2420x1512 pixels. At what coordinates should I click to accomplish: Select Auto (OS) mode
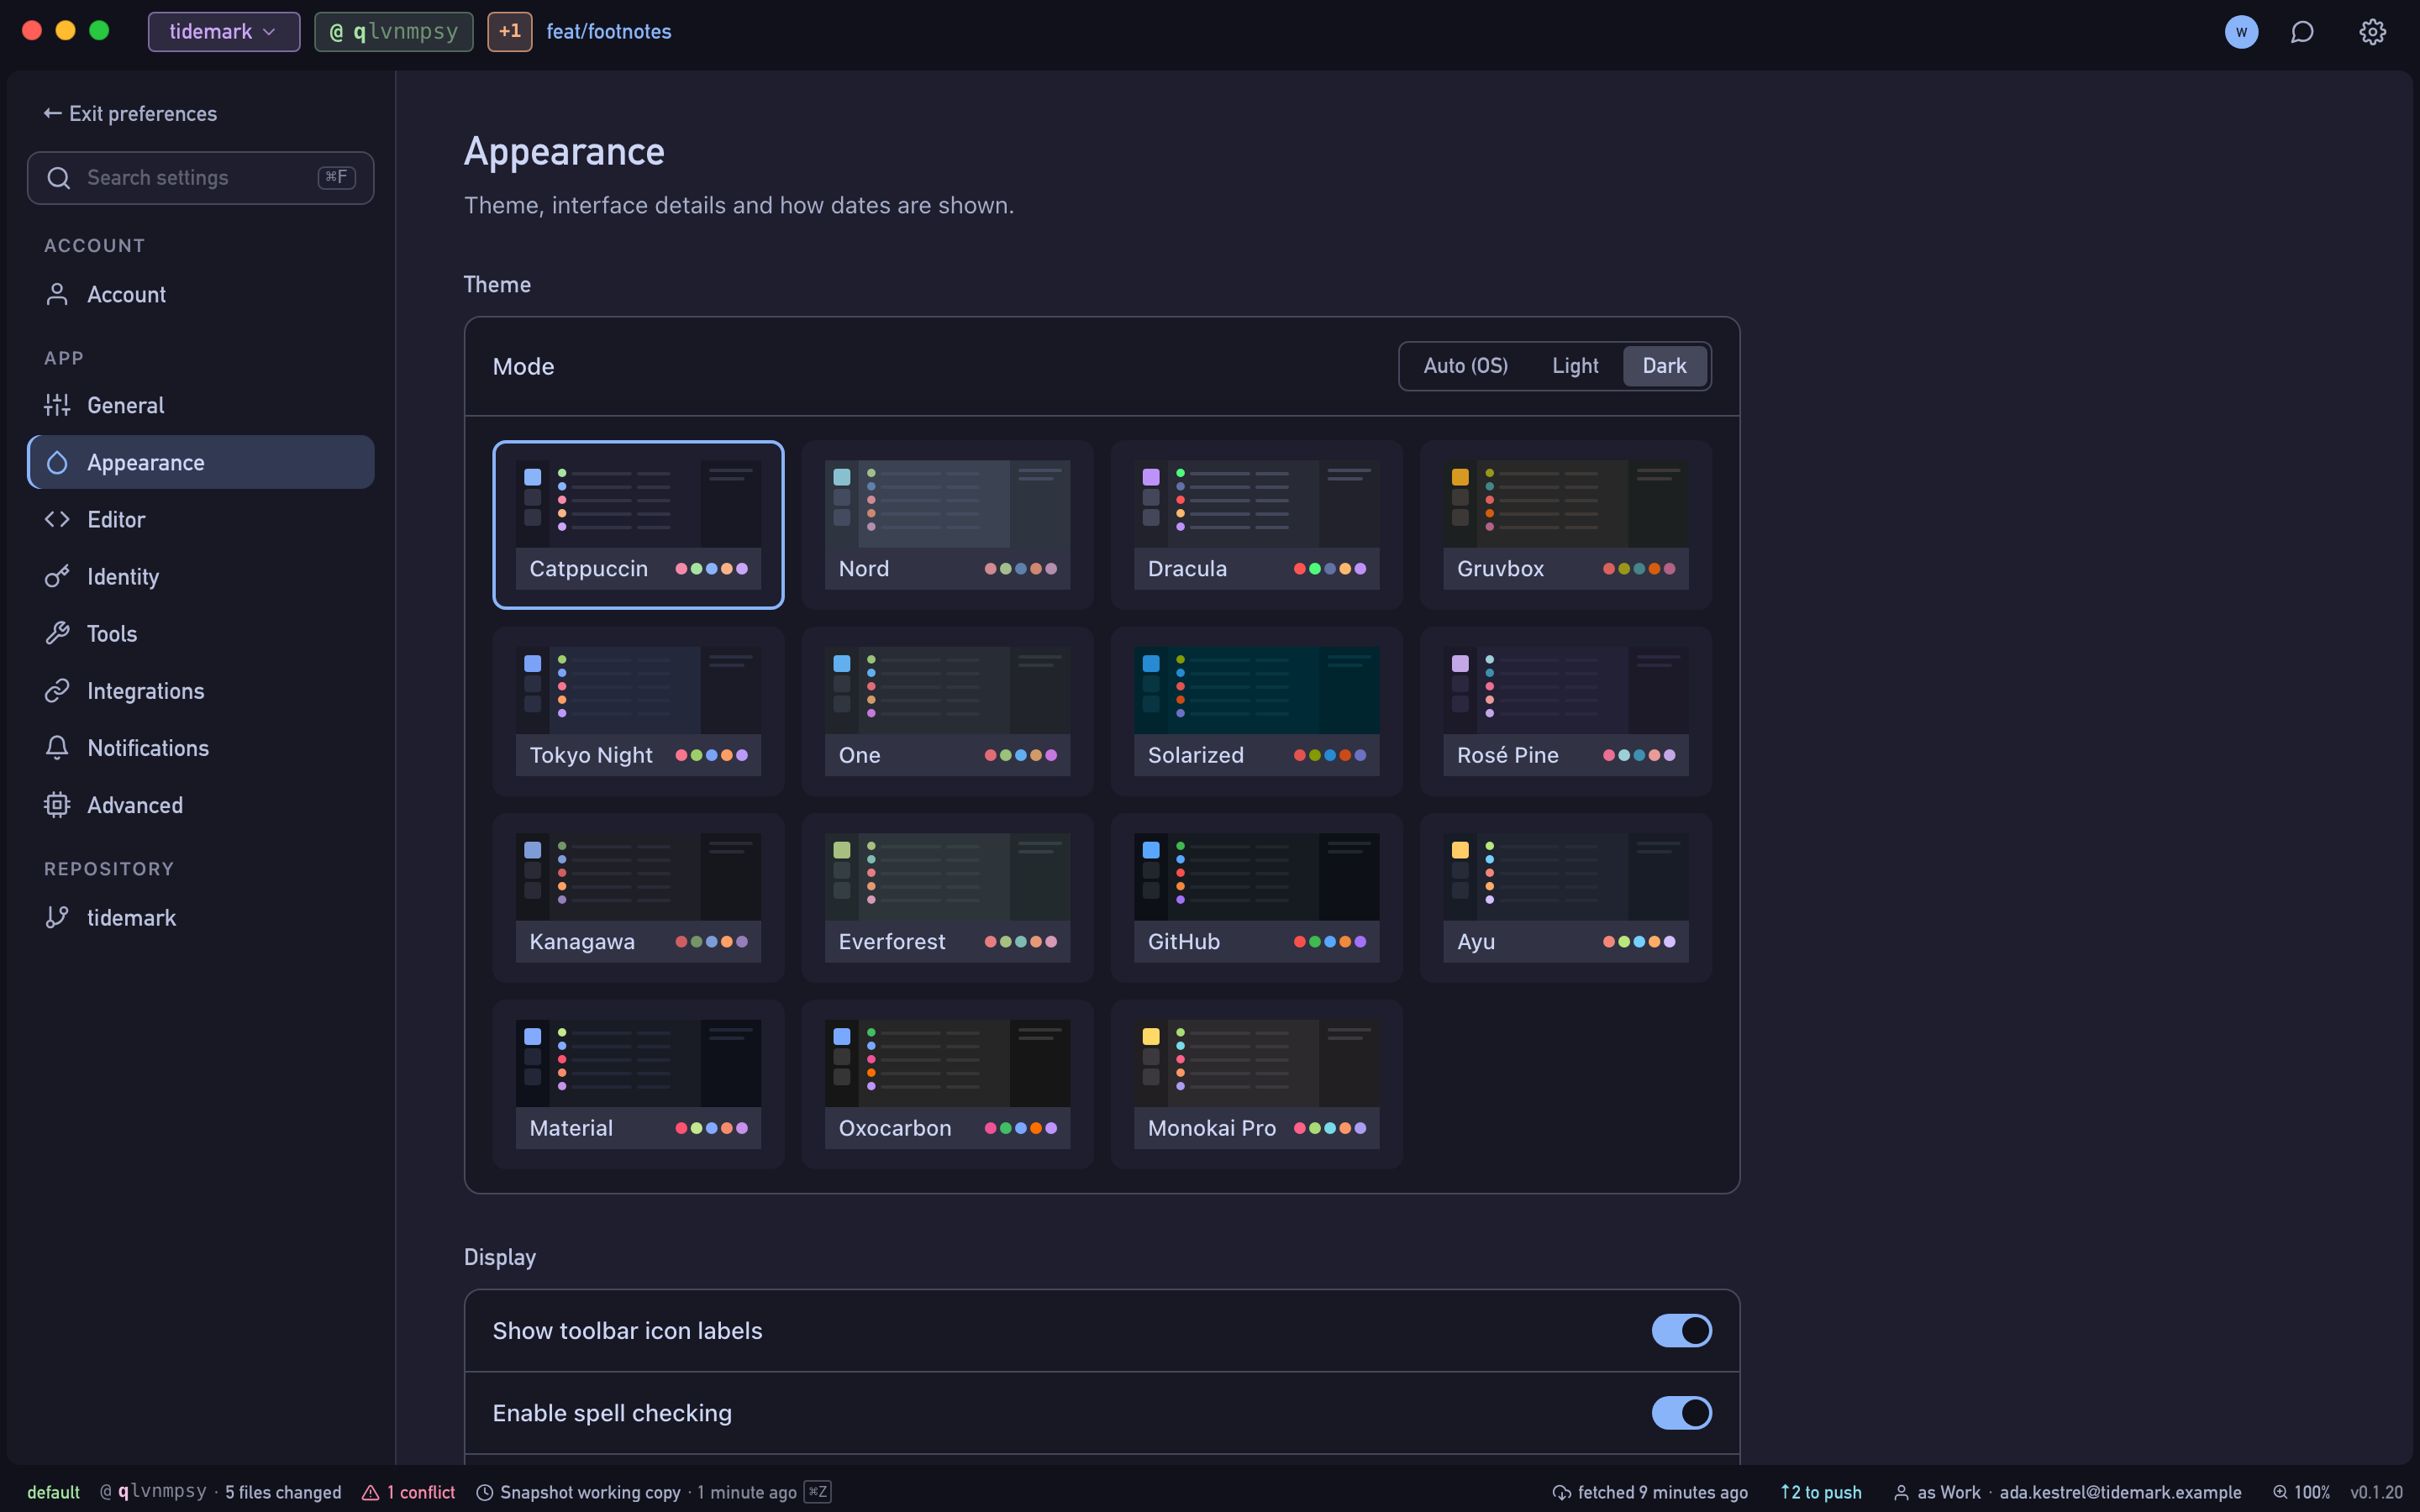(1465, 366)
